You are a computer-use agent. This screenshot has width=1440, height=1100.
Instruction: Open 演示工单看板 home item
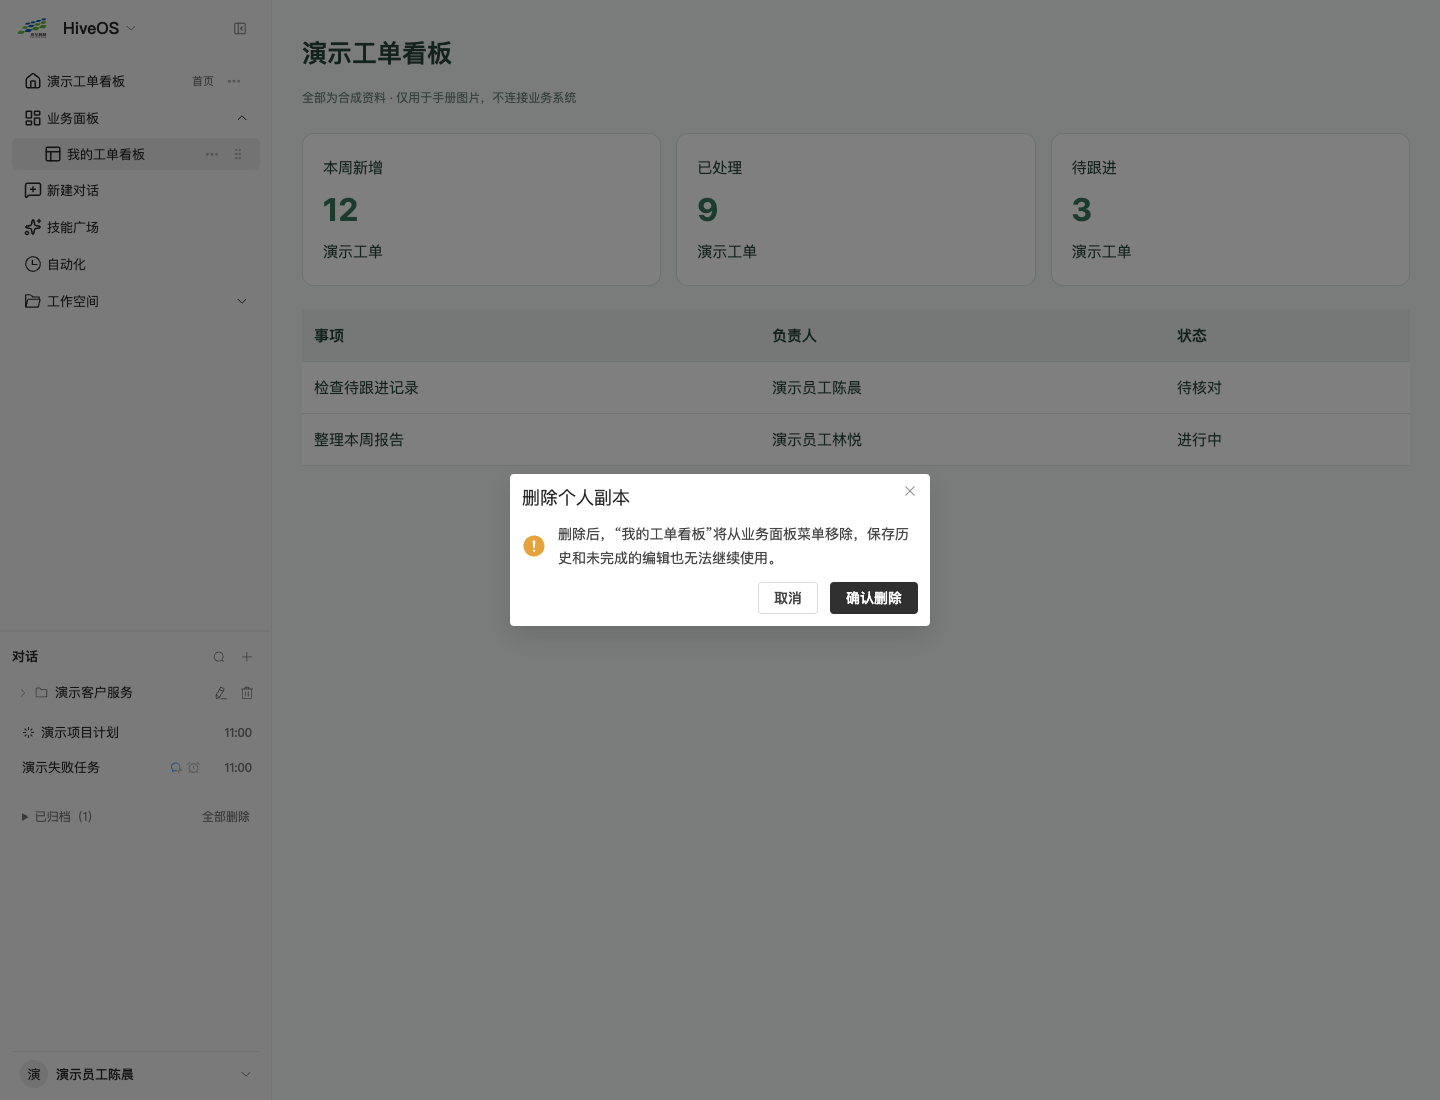point(136,81)
